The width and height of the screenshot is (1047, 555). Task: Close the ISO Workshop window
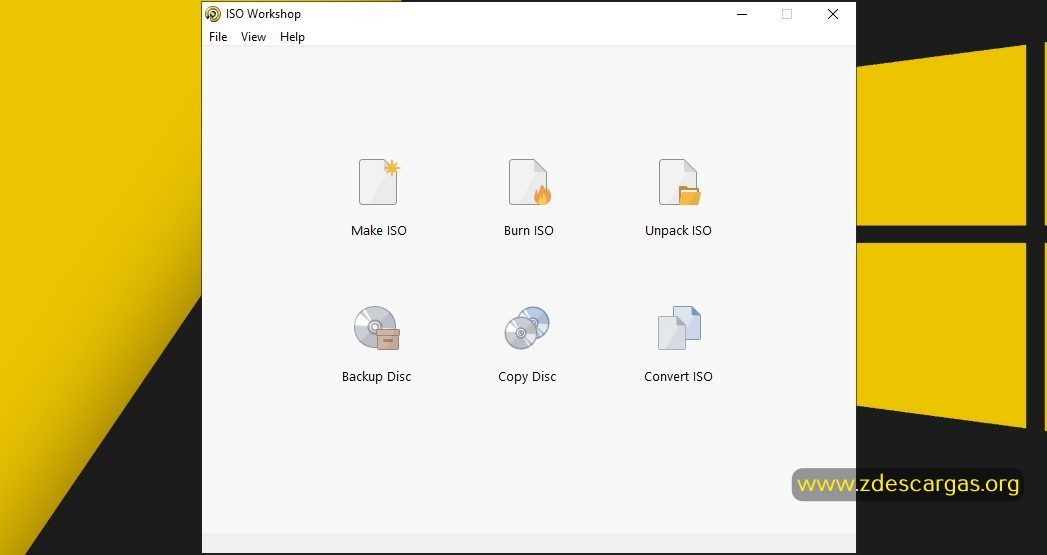[833, 14]
